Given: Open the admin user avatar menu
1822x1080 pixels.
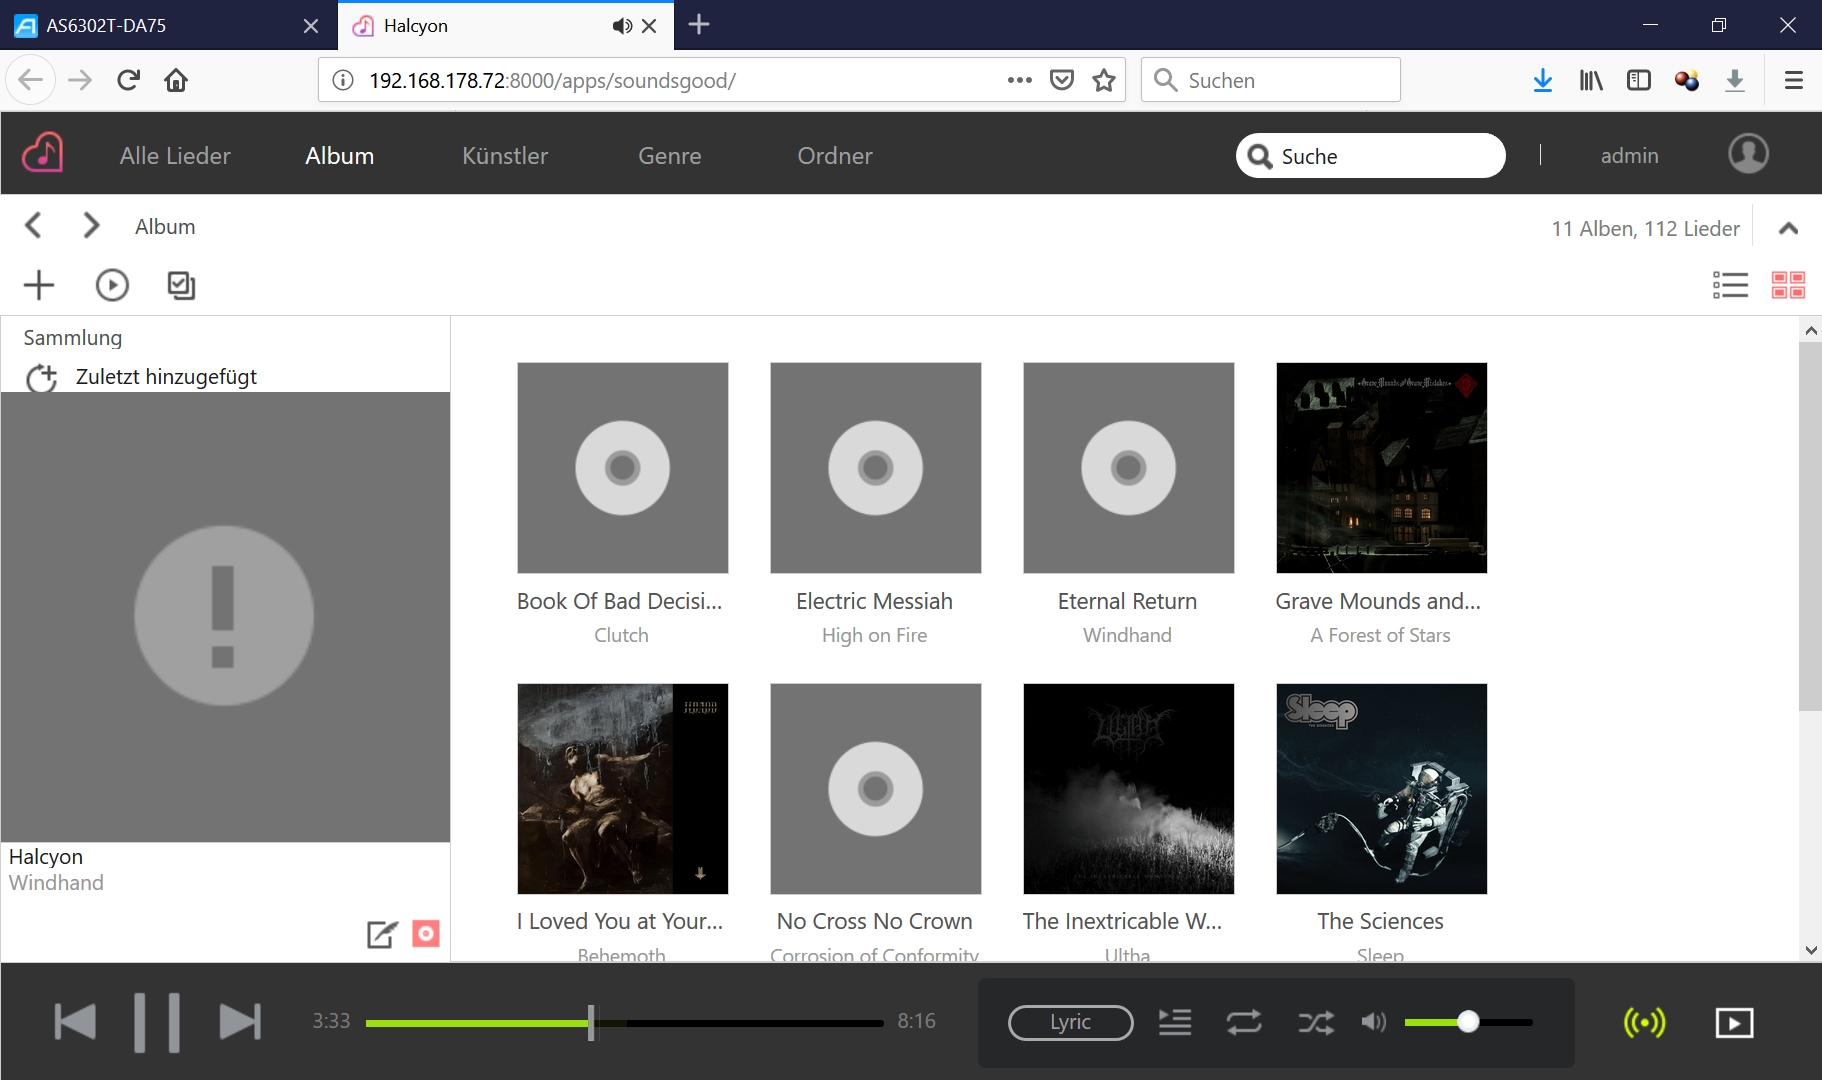Looking at the screenshot, I should tap(1748, 154).
